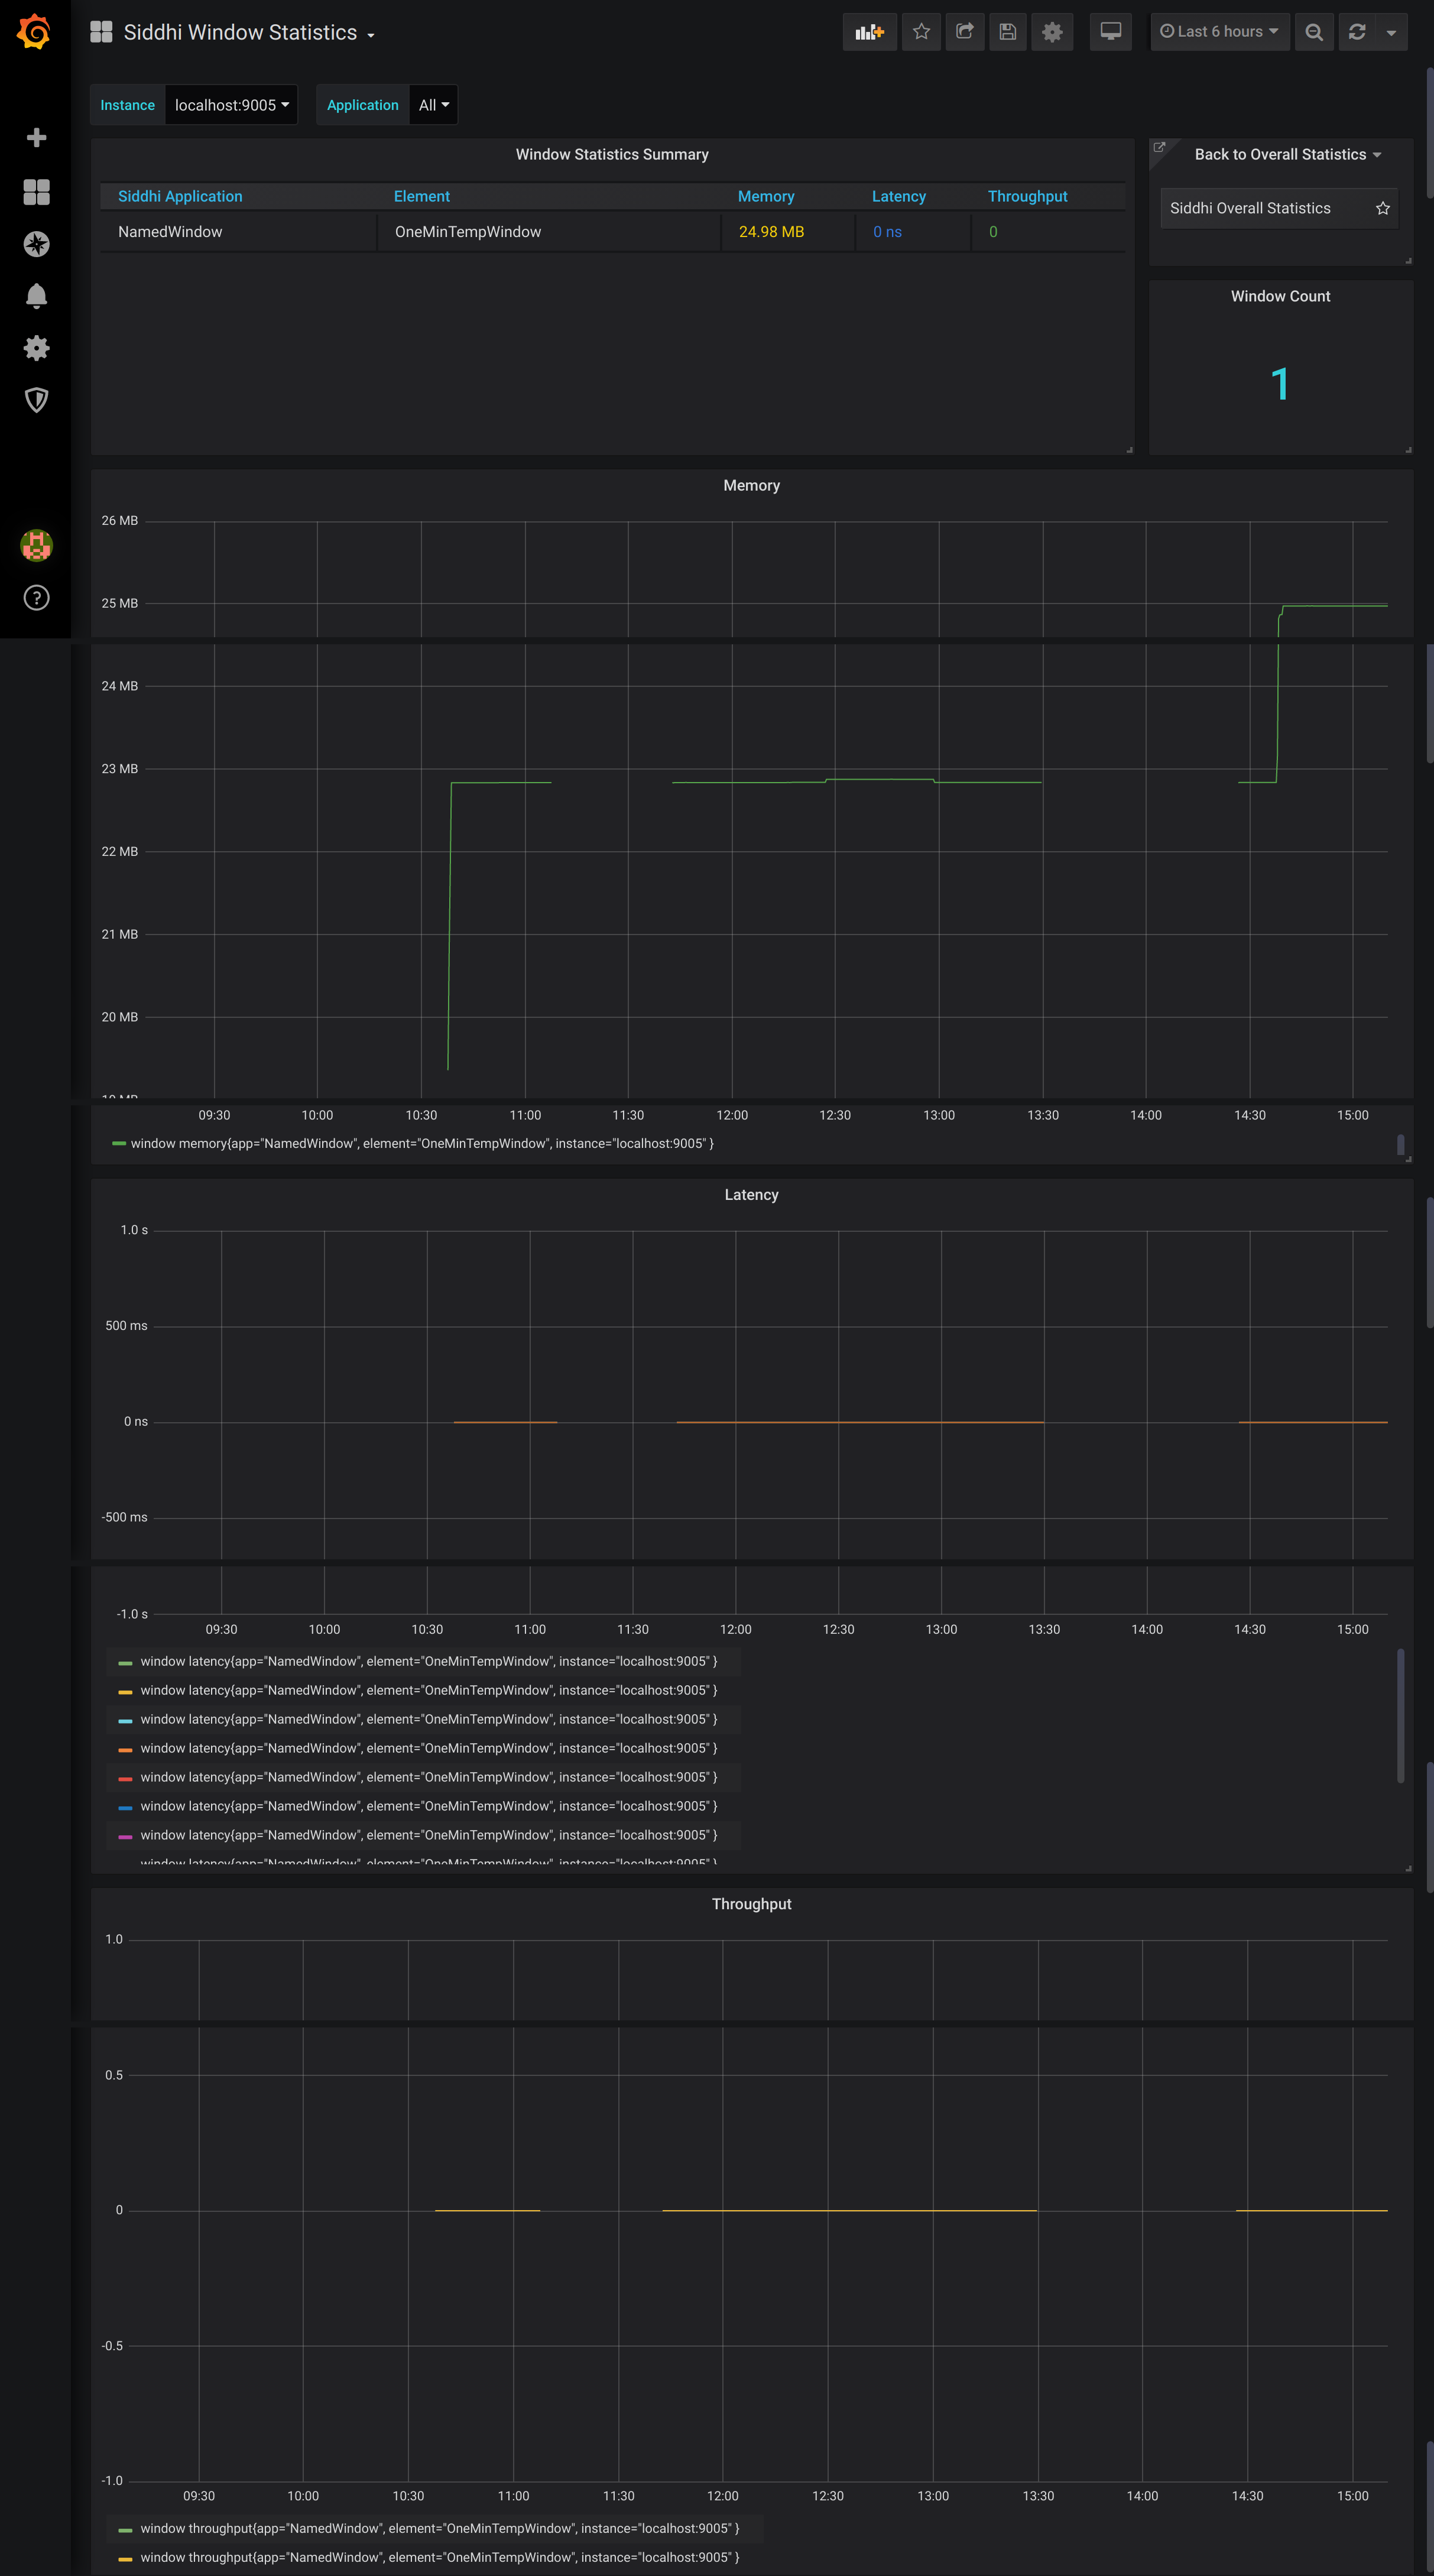Screen dimensions: 1434x2576
Task: Toggle the magenta window latency series
Action: pyautogui.click(x=428, y=1835)
